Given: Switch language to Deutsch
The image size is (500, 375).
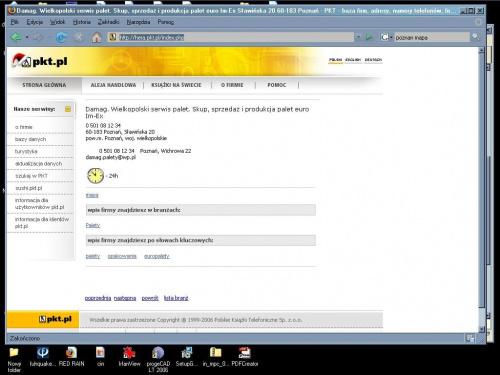Looking at the screenshot, I should 373,60.
